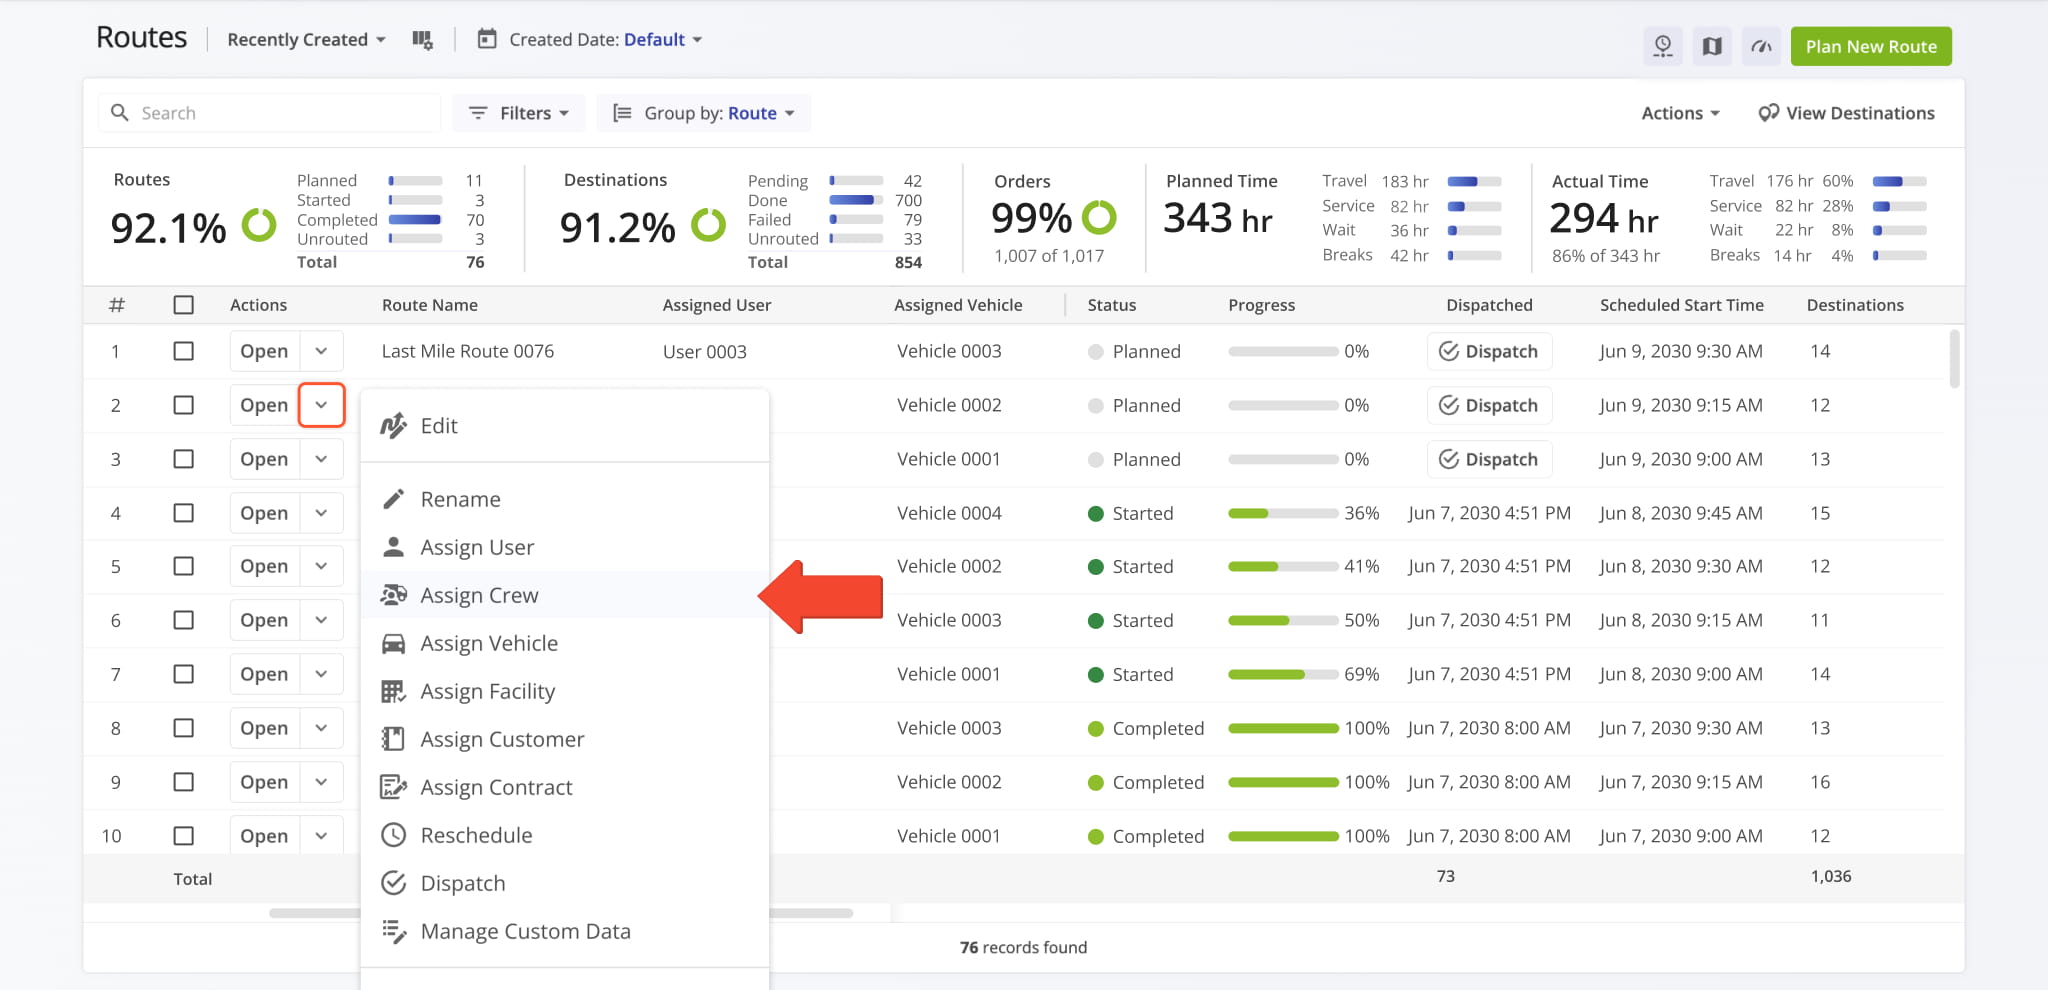Open the speedometer dashboard icon

click(x=1761, y=46)
